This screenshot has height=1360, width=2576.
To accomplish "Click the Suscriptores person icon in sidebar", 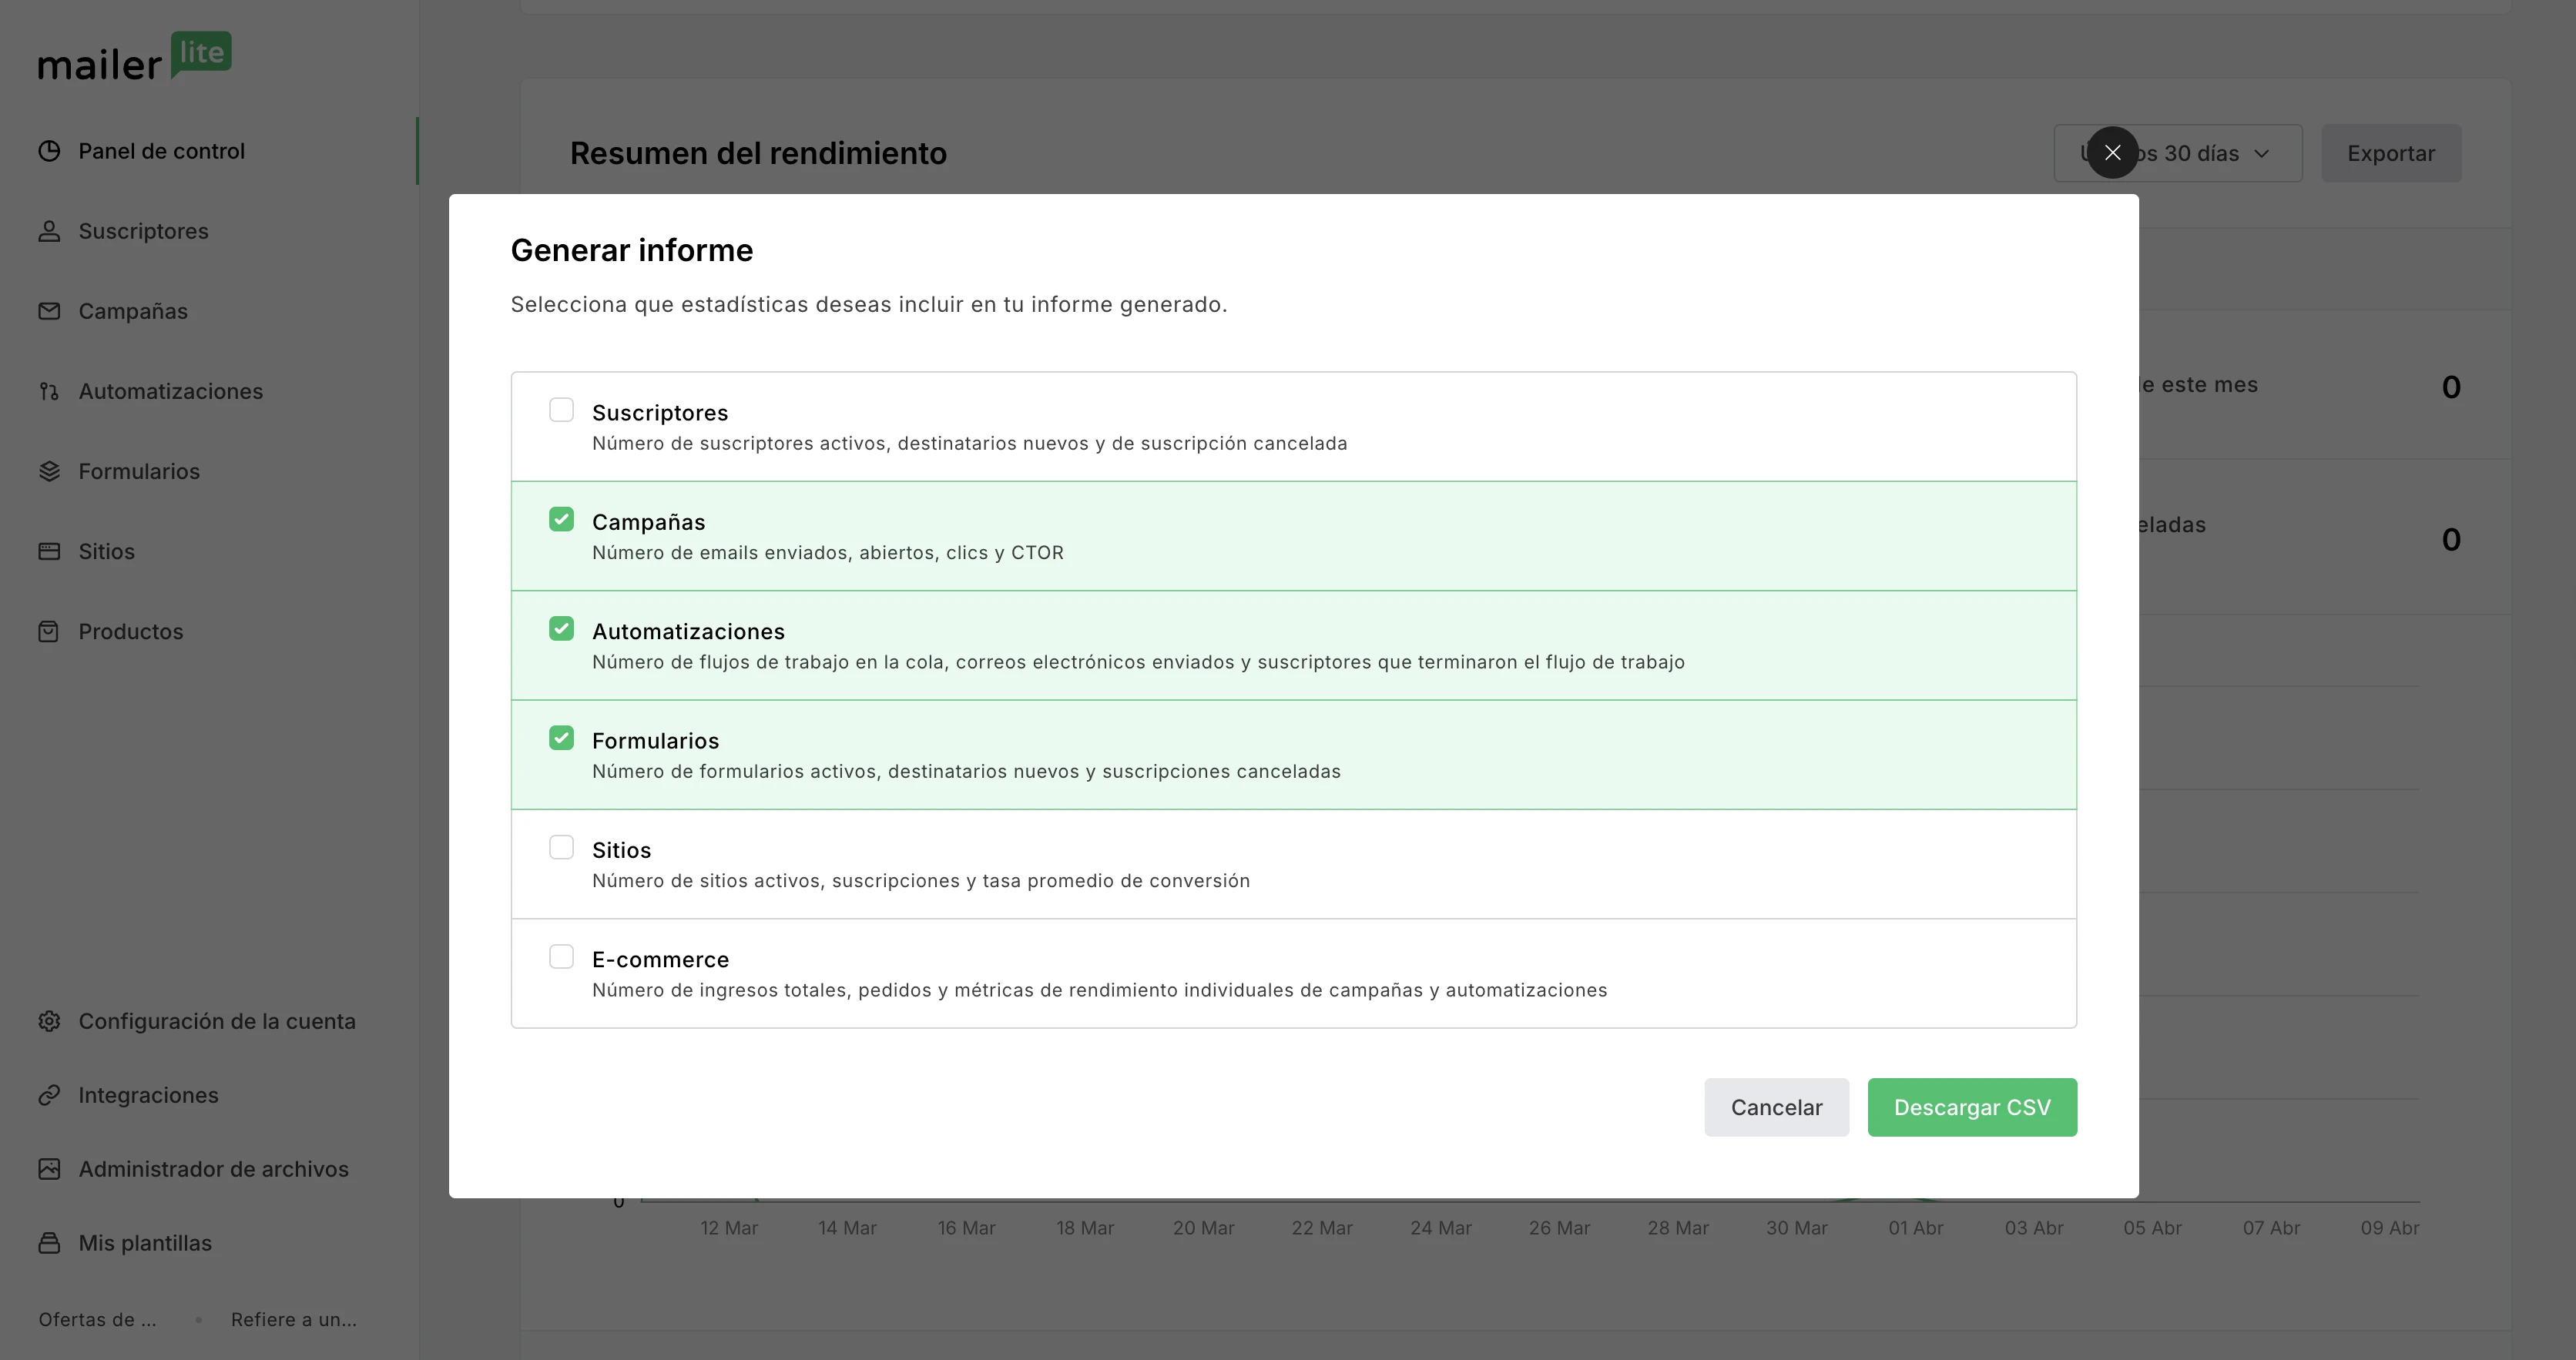I will [x=49, y=231].
